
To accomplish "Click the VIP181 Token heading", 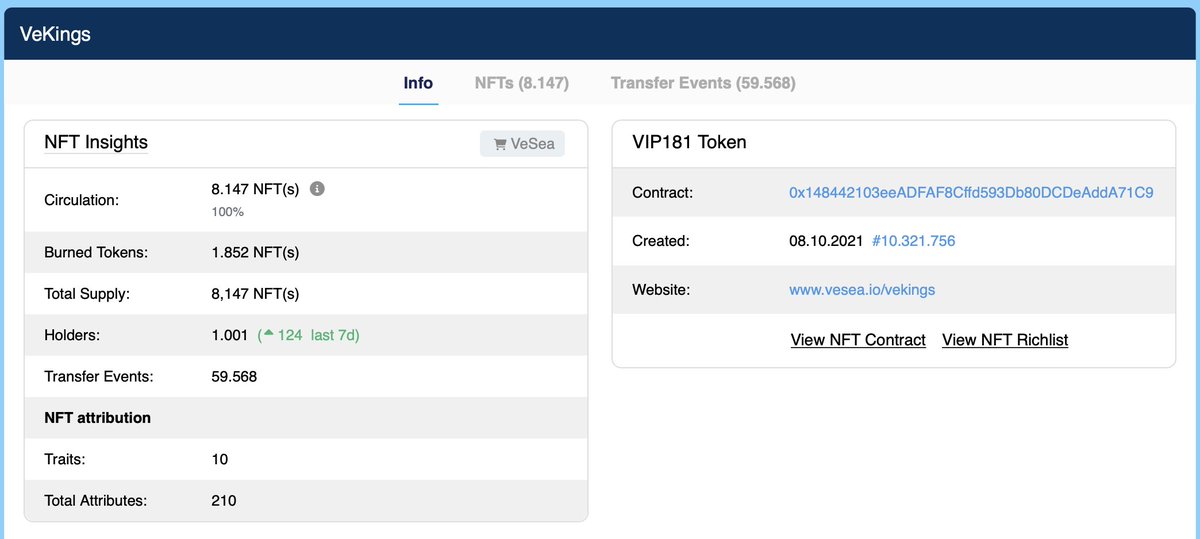I will click(x=689, y=142).
